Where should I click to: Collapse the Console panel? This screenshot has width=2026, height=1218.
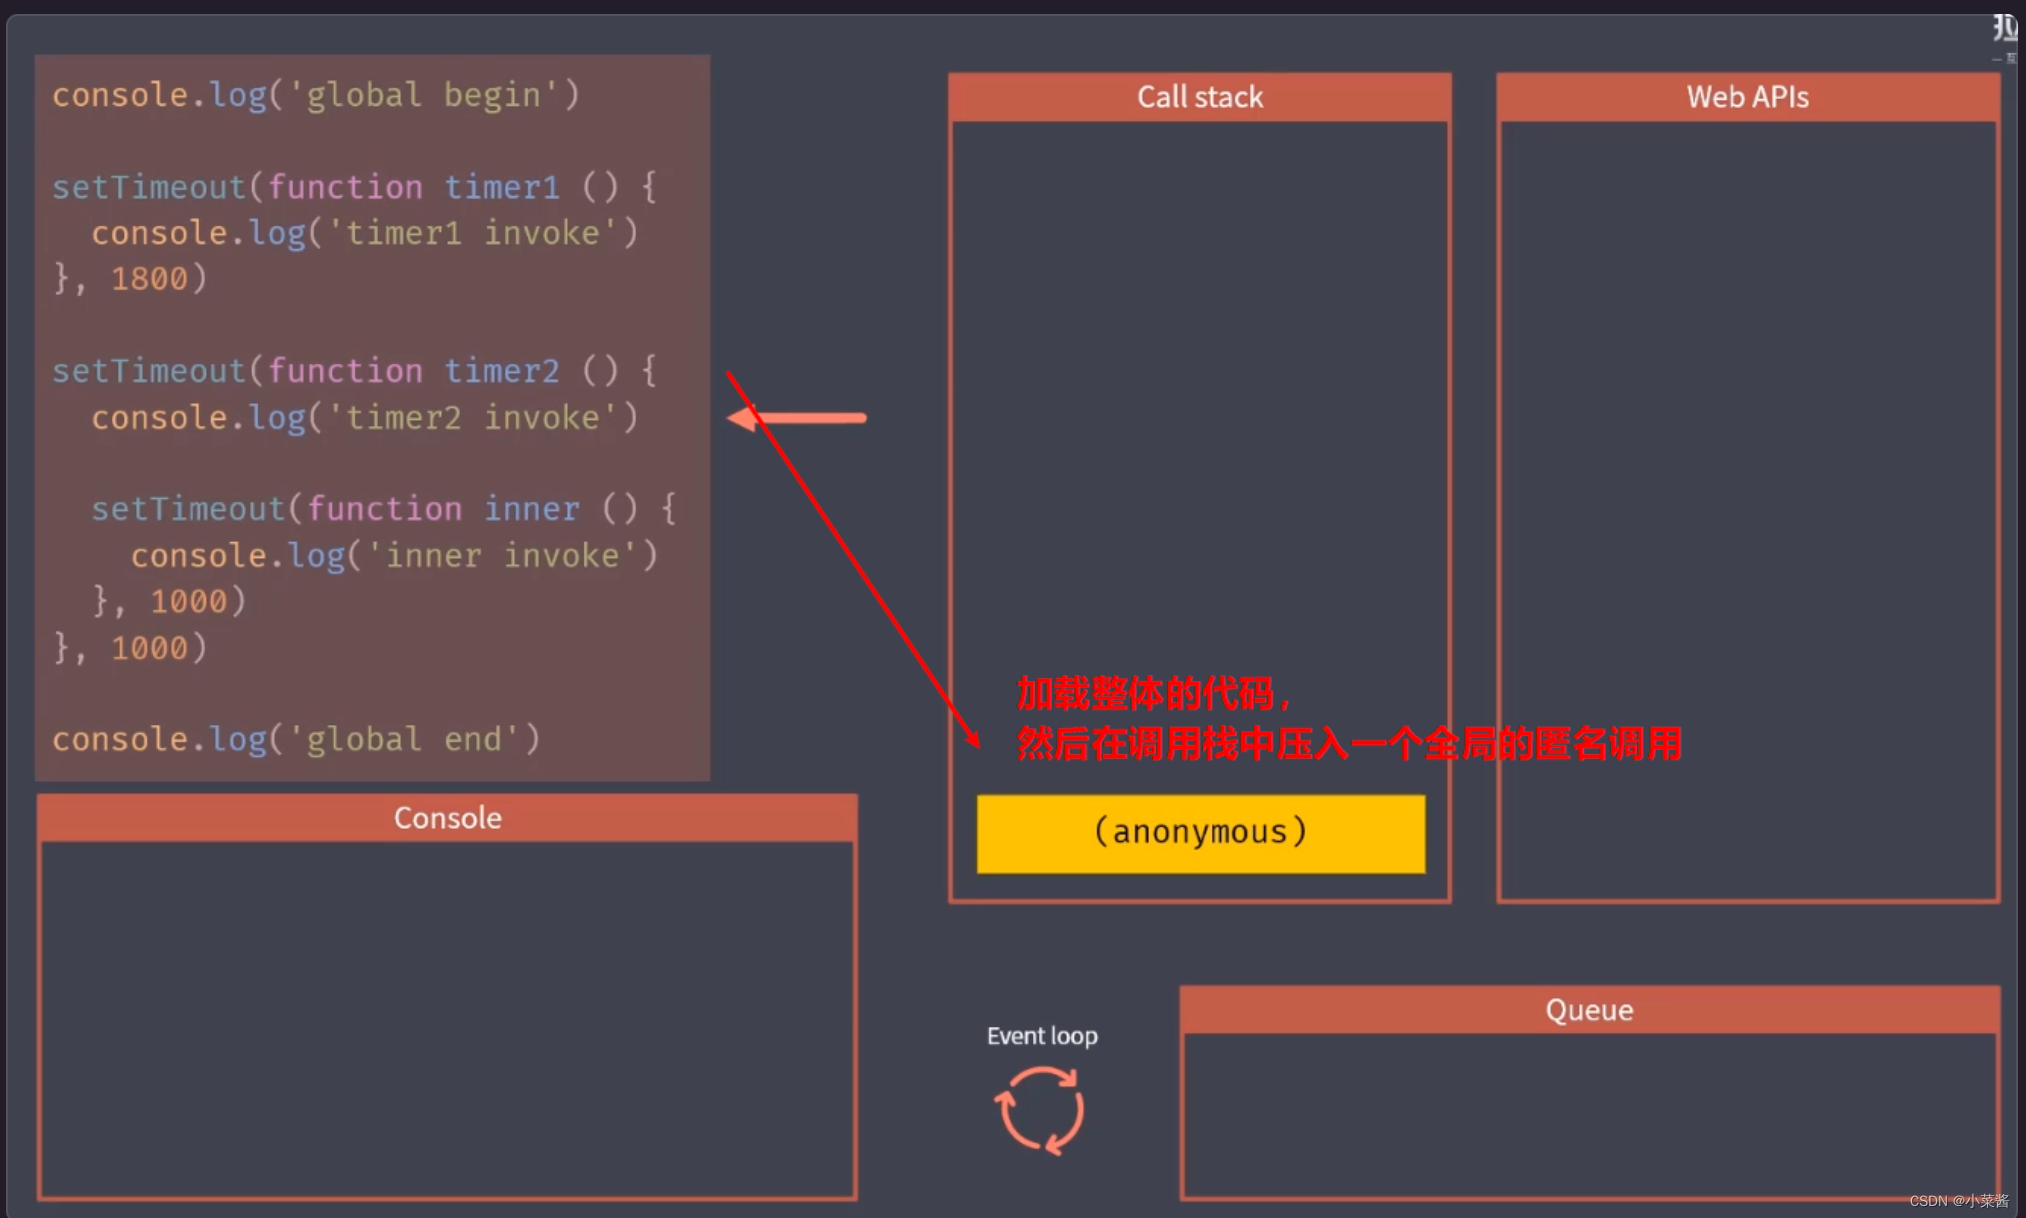tap(447, 817)
